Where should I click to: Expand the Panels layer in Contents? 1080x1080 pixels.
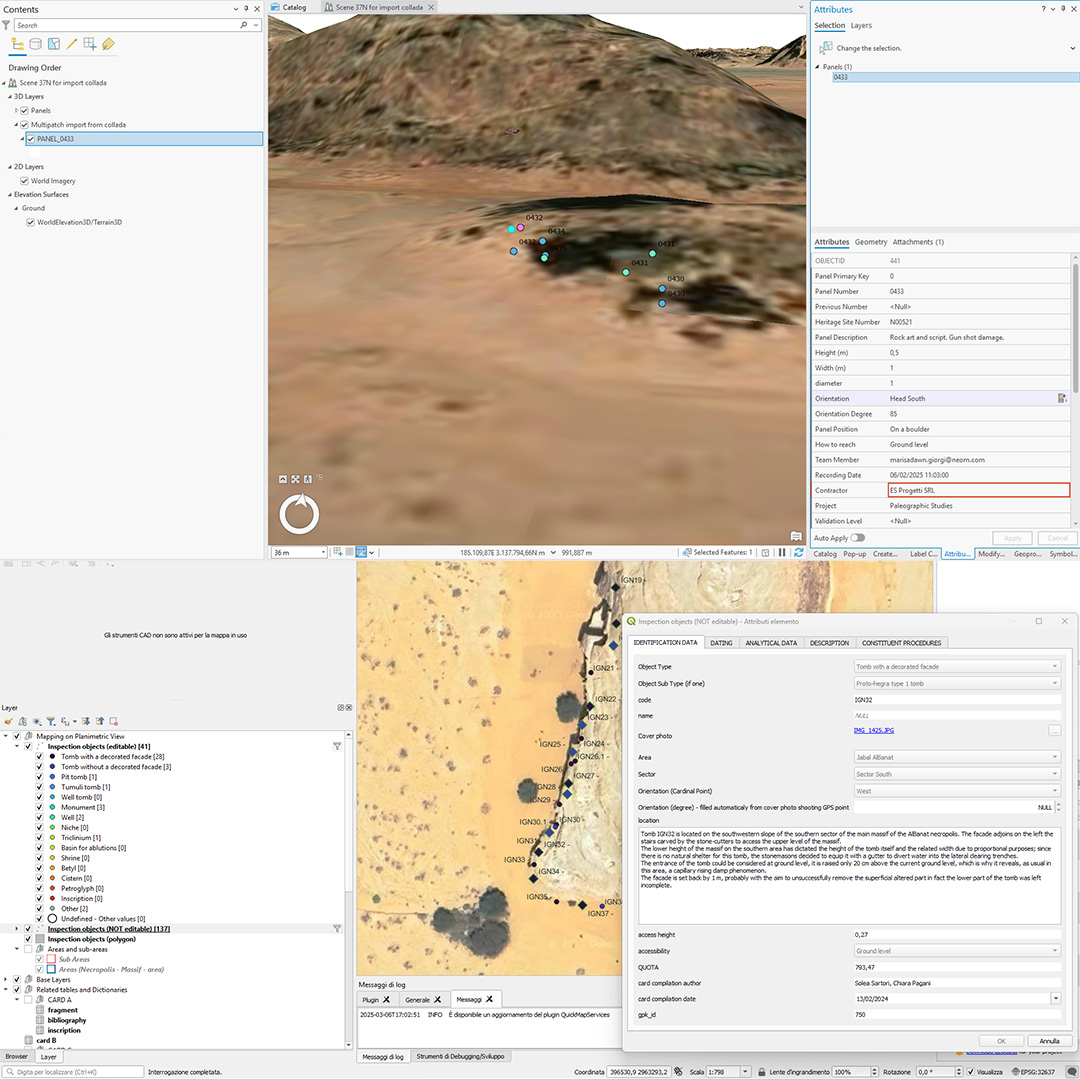point(16,110)
